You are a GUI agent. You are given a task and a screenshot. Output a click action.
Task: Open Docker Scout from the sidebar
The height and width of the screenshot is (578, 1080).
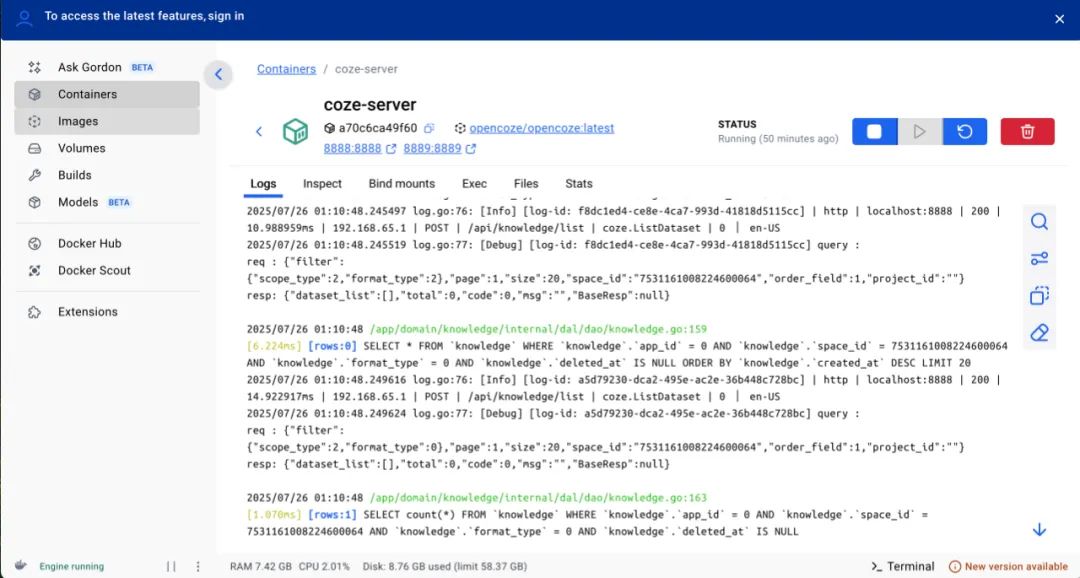107,270
